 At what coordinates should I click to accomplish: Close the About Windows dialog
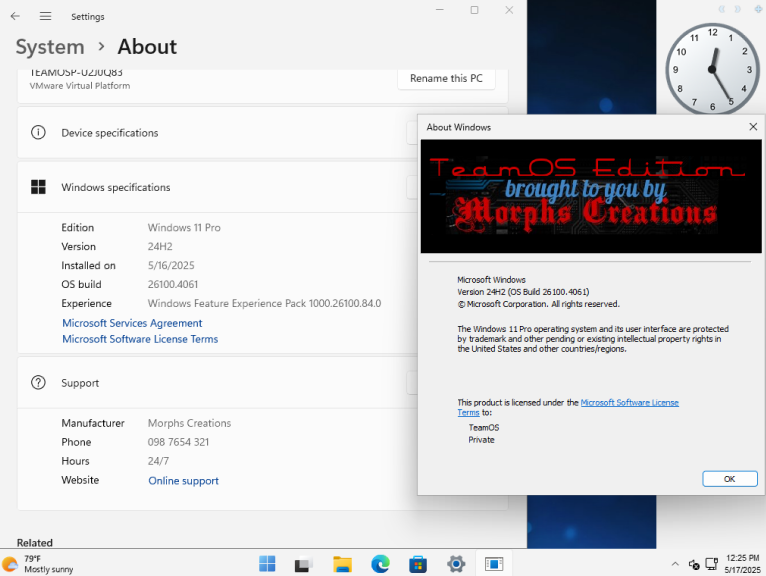pos(753,127)
